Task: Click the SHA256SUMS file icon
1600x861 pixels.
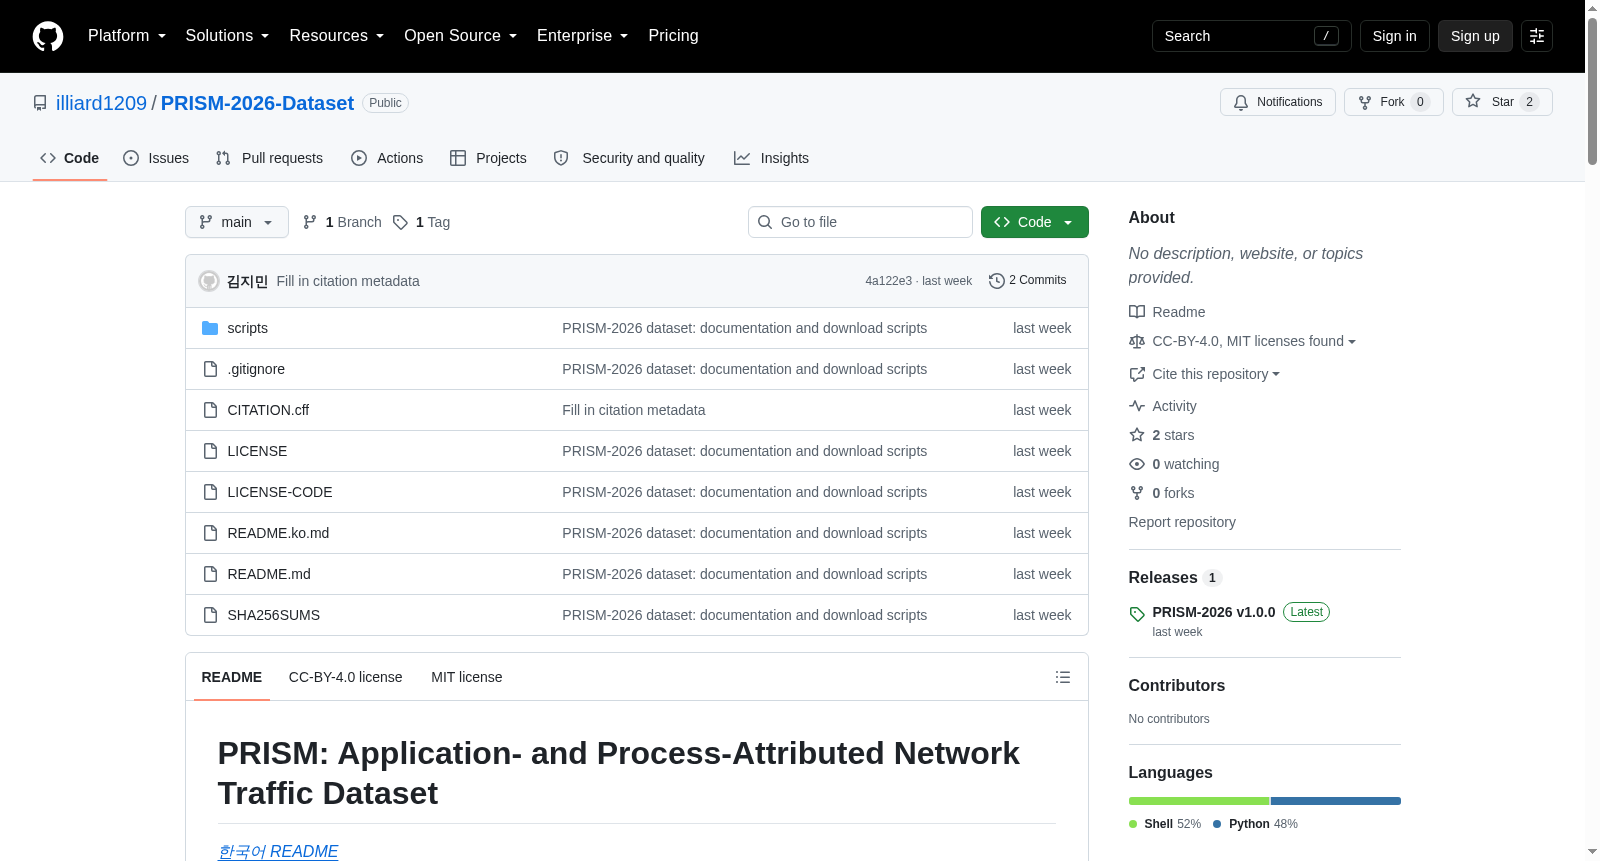Action: (x=210, y=615)
